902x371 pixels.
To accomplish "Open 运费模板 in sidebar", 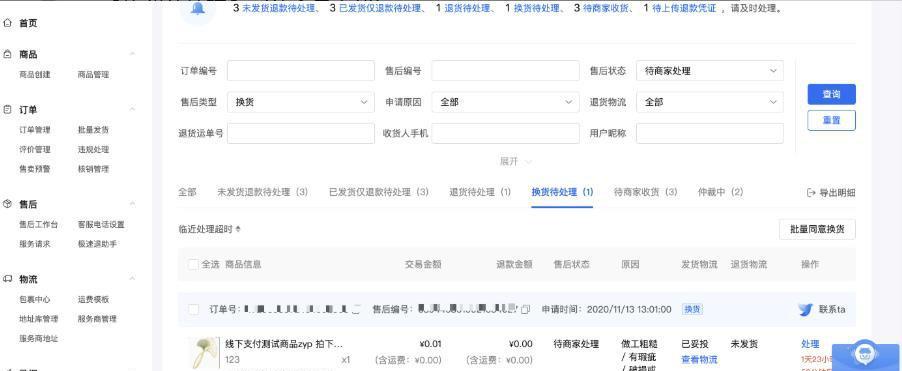I will (x=93, y=299).
